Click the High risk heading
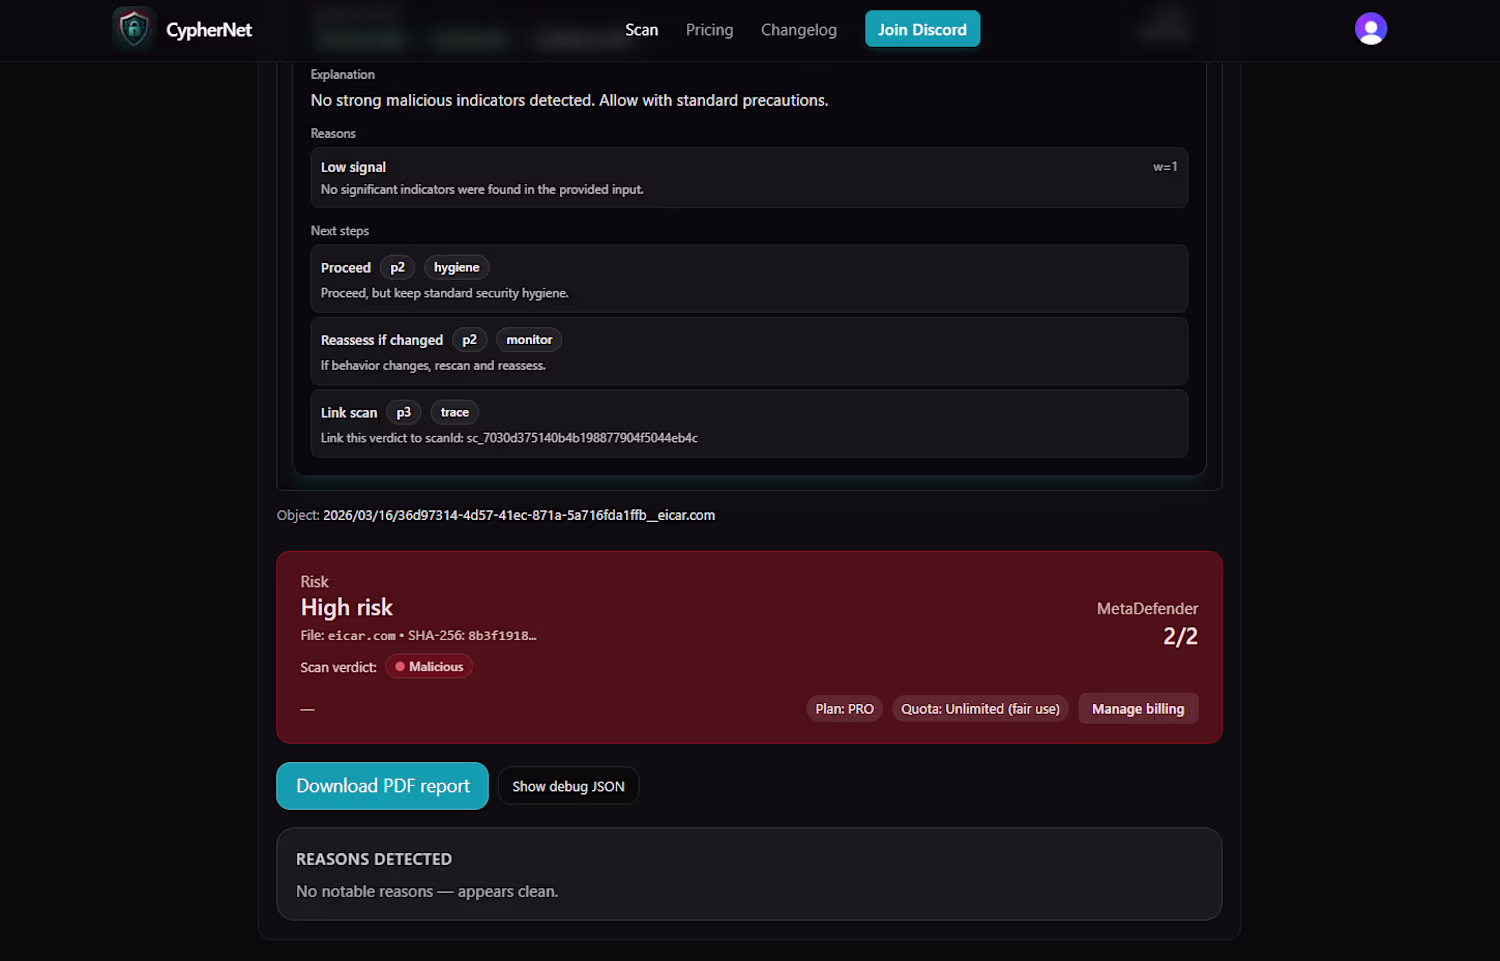This screenshot has height=961, width=1500. coord(347,607)
